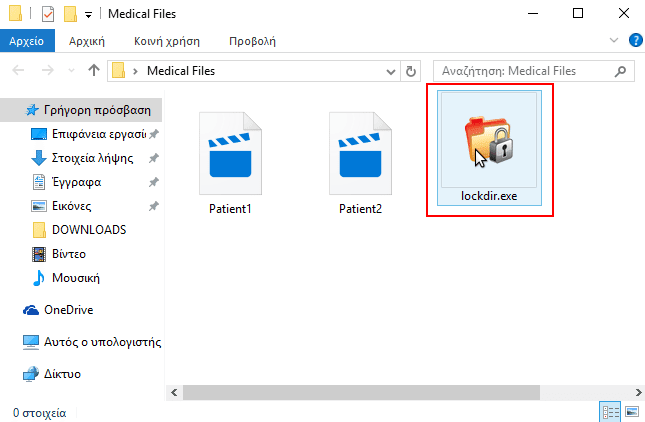The height and width of the screenshot is (422, 645).
Task: Click the Αναζήτηση: Medical Files search box
Action: click(527, 71)
